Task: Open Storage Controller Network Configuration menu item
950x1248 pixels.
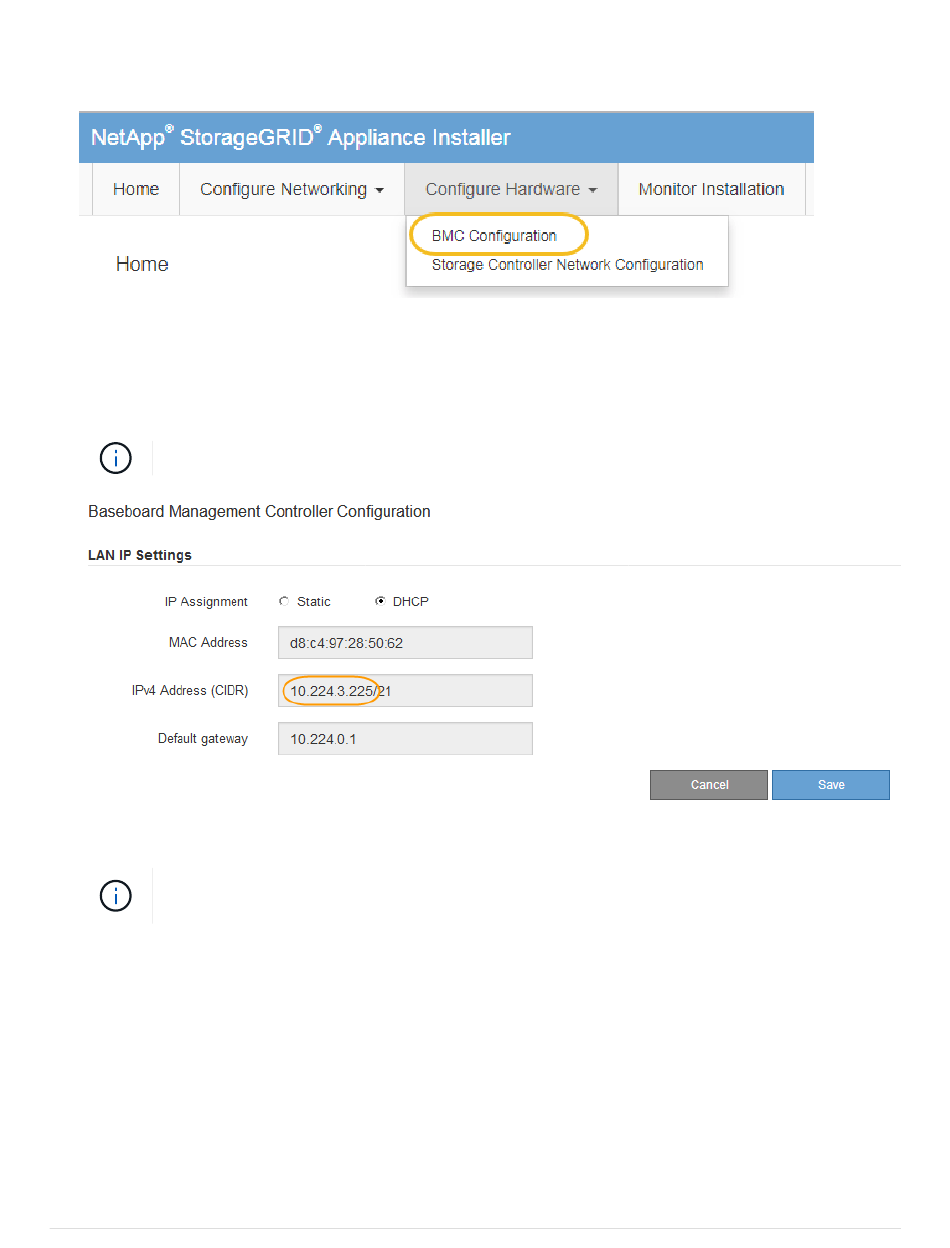Action: (x=567, y=265)
